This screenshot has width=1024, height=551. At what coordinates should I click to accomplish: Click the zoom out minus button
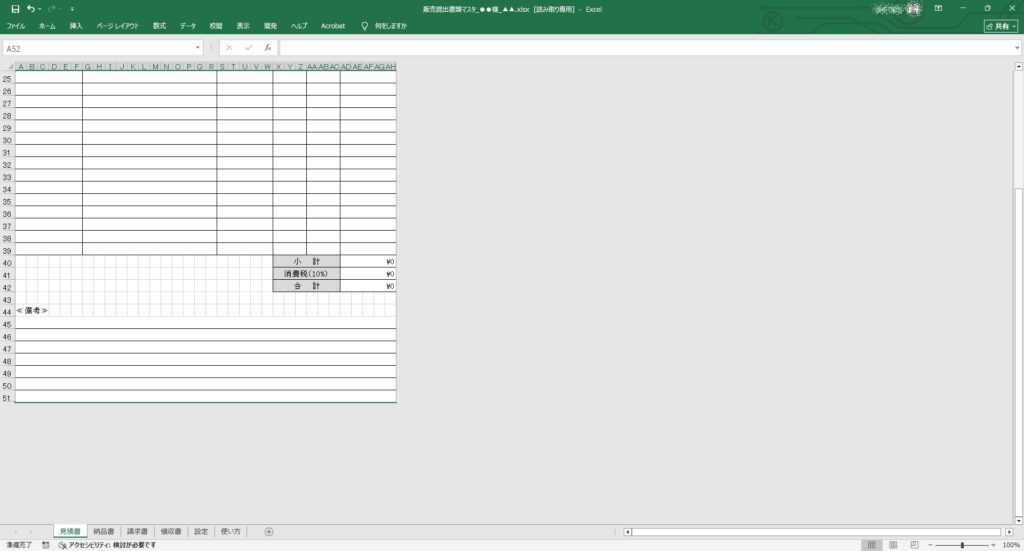pyautogui.click(x=930, y=544)
